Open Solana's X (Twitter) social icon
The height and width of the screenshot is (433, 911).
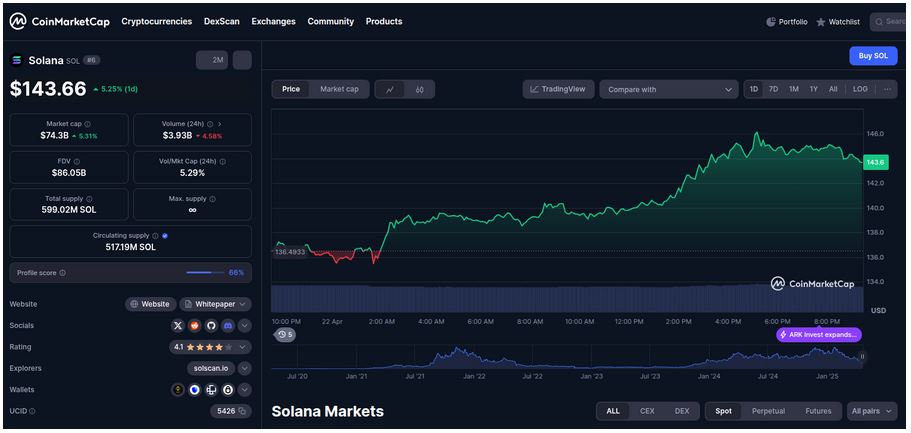click(x=178, y=325)
